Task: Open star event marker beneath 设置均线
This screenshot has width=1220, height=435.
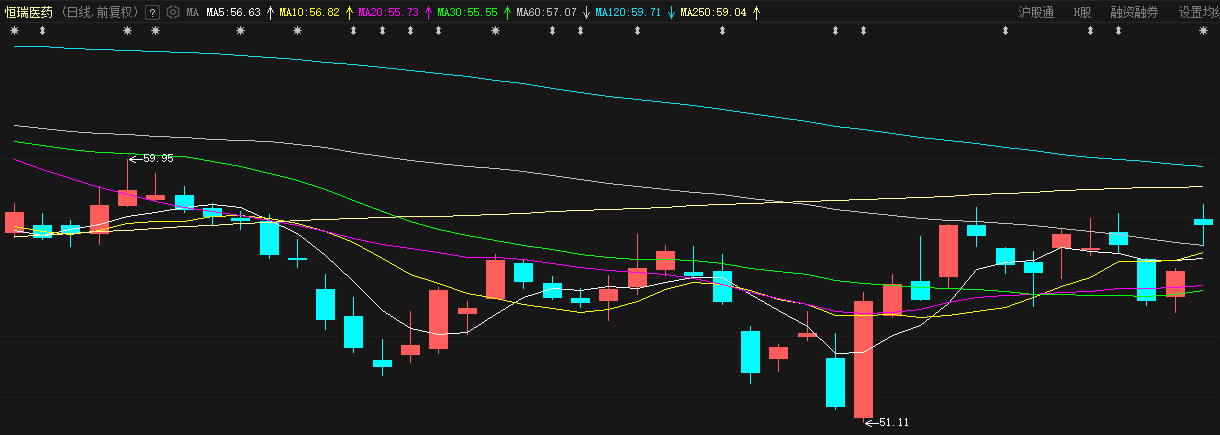Action: [1203, 31]
